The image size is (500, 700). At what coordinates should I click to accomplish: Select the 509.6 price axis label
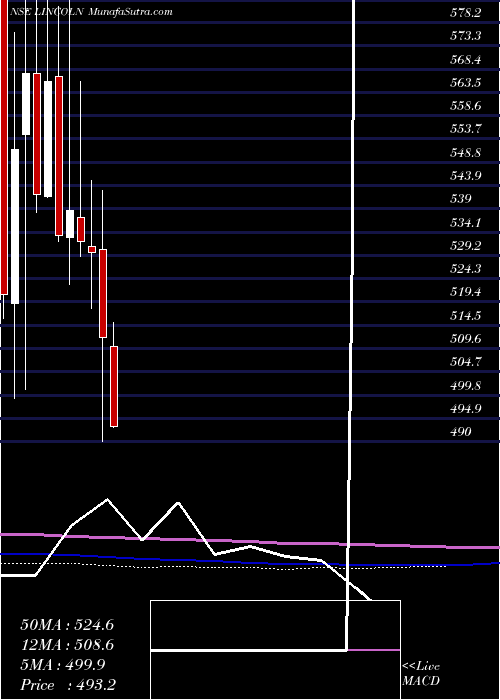pyautogui.click(x=466, y=339)
